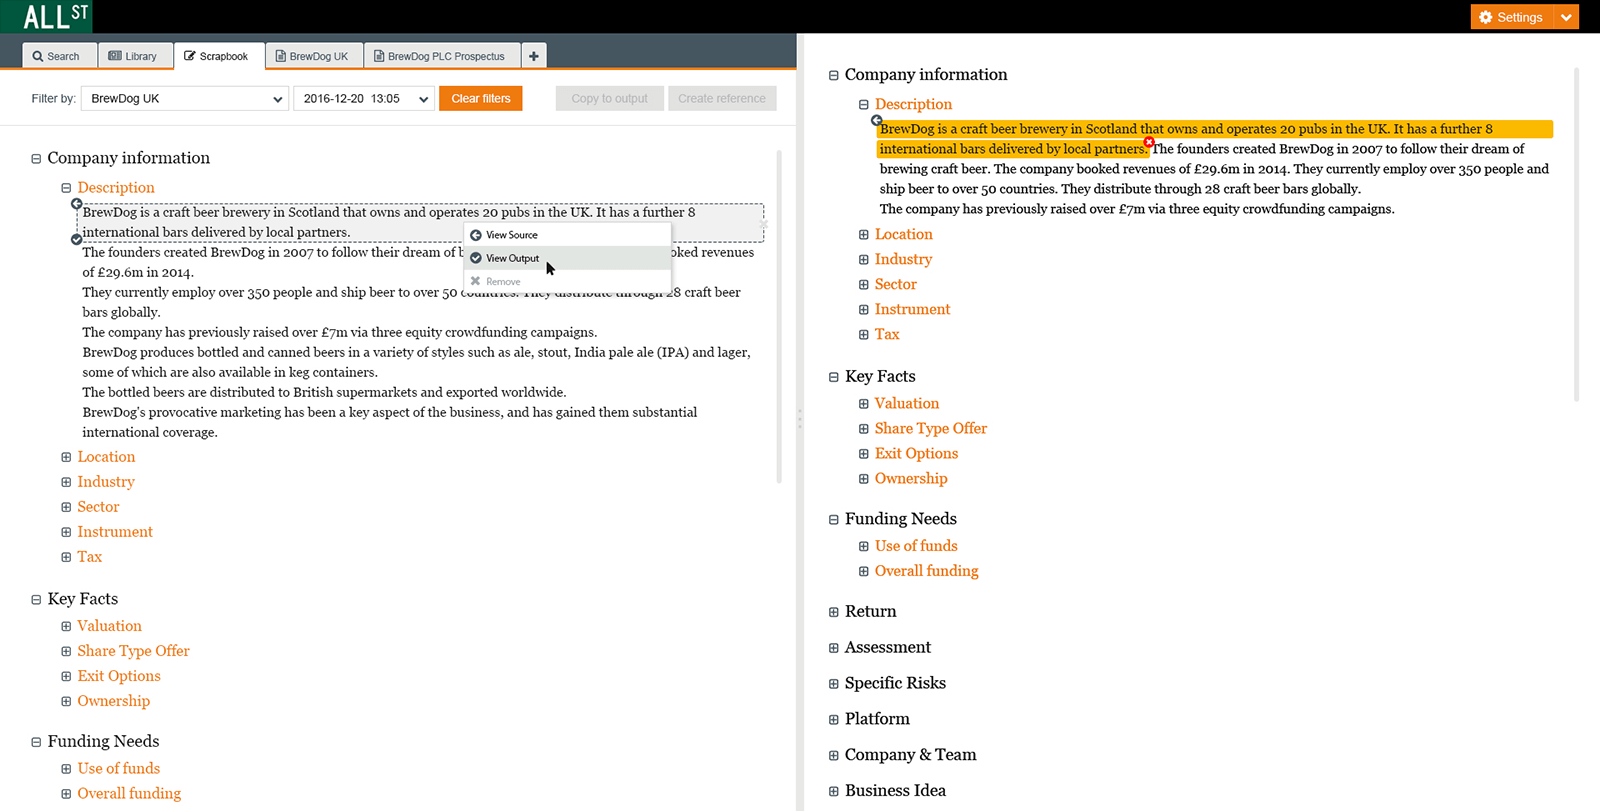Viewport: 1600px width, 811px height.
Task: Click the plus icon to add new tab
Action: click(x=534, y=56)
